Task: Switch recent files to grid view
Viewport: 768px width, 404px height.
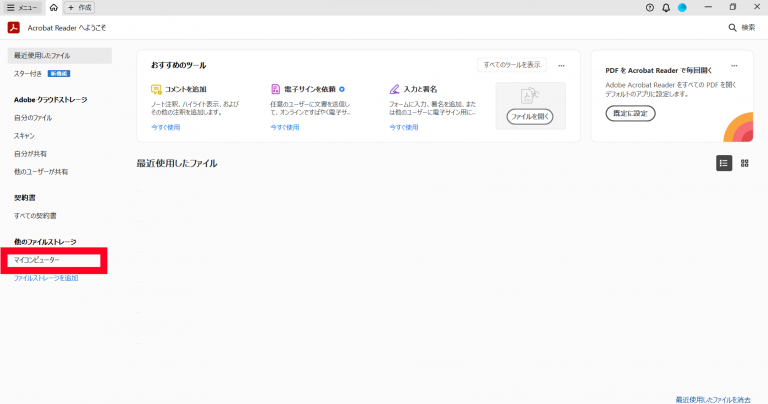Action: [744, 163]
